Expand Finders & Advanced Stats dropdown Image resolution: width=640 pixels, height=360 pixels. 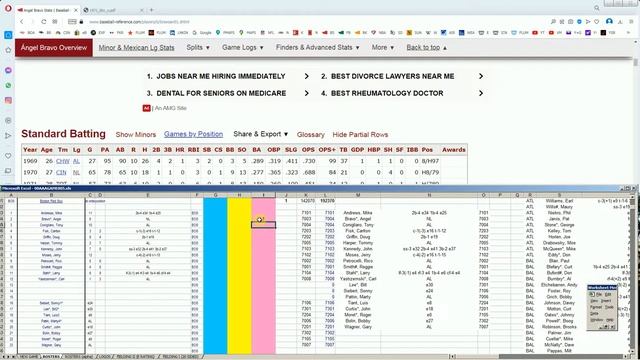(x=318, y=47)
